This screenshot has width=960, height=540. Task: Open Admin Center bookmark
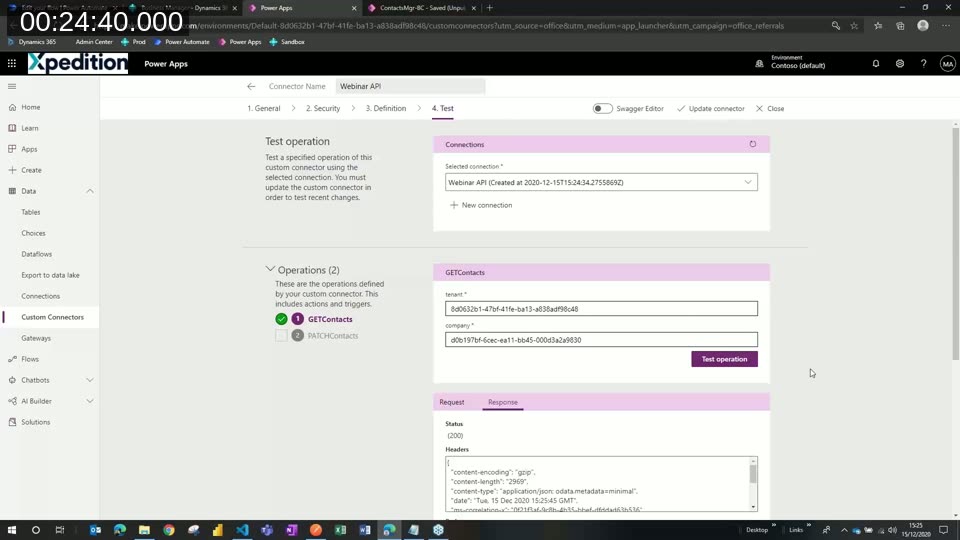point(94,42)
